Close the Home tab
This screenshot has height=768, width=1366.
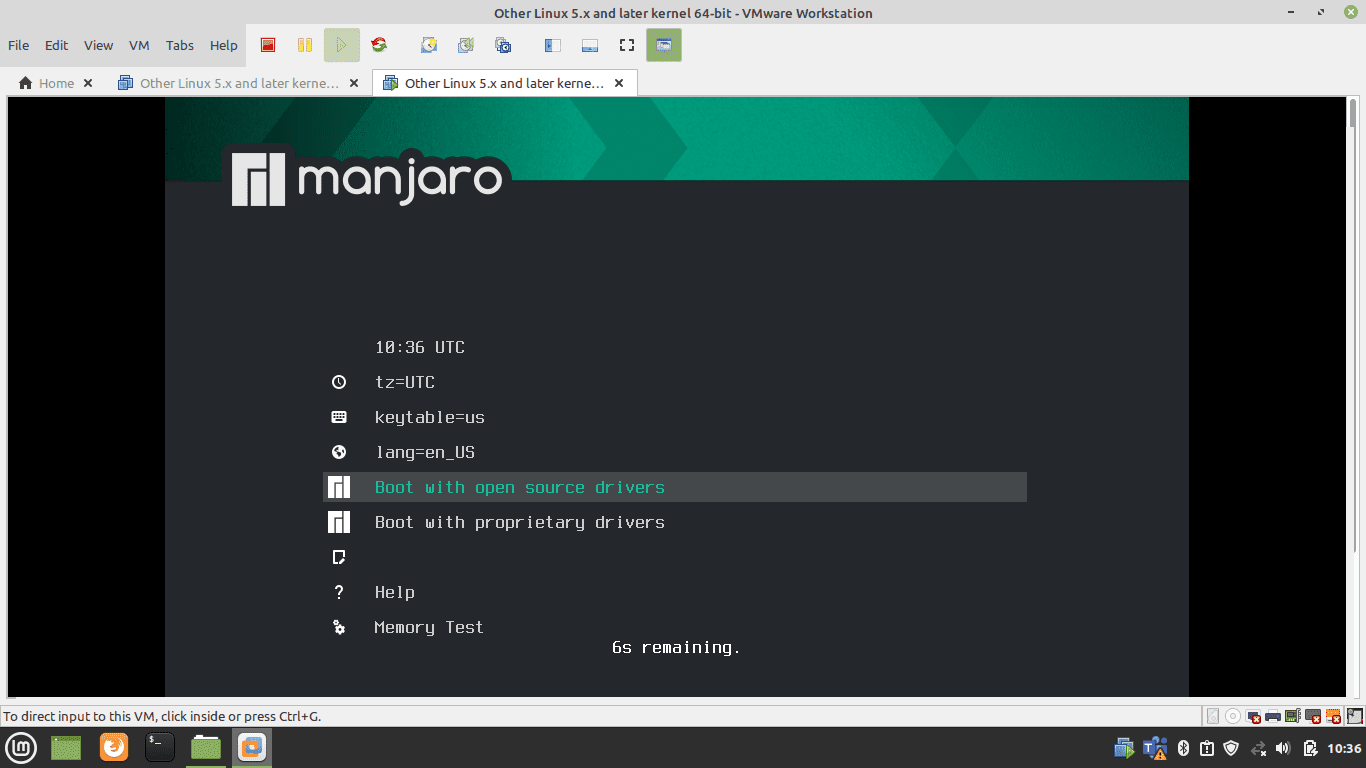[88, 83]
